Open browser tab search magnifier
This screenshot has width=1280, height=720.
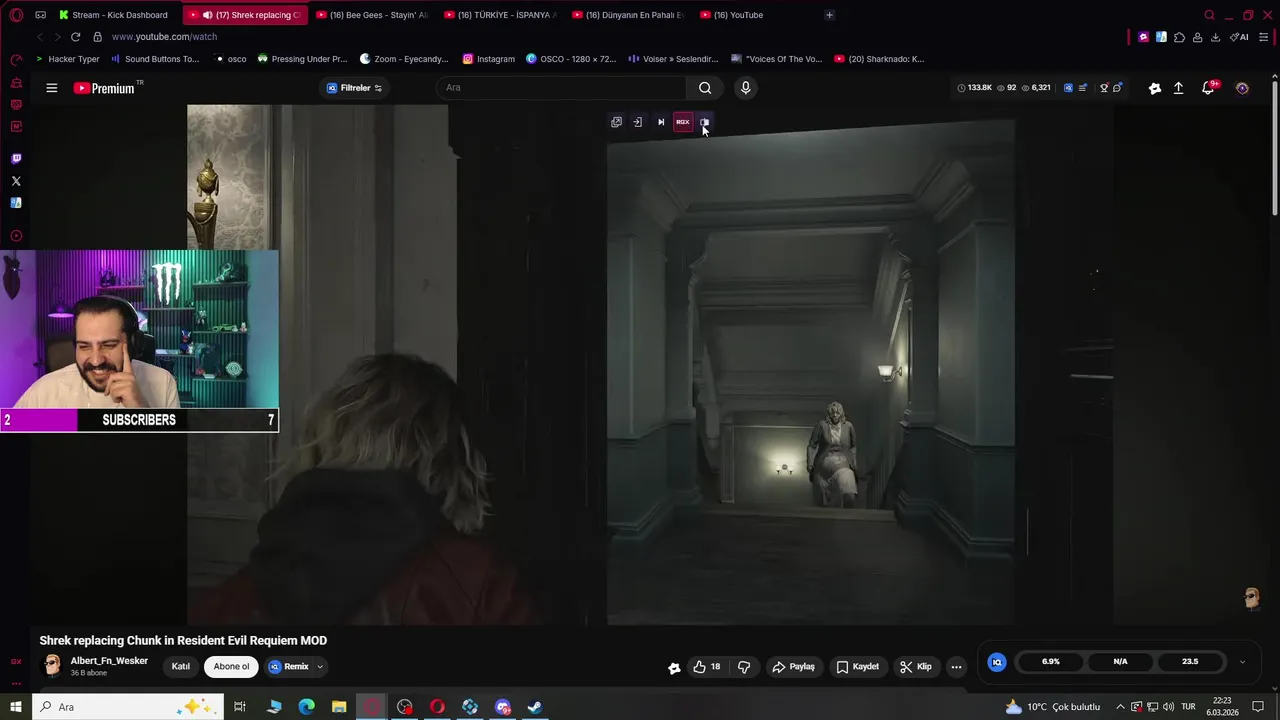pyautogui.click(x=1209, y=15)
